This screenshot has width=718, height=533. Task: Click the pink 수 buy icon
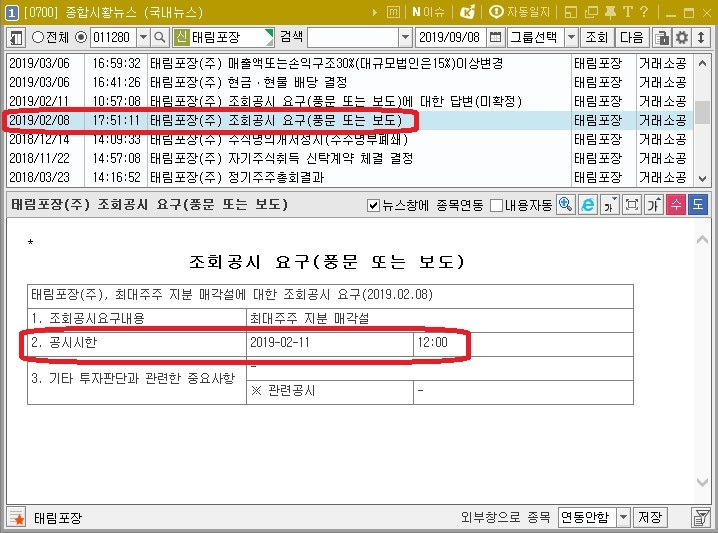click(x=676, y=205)
